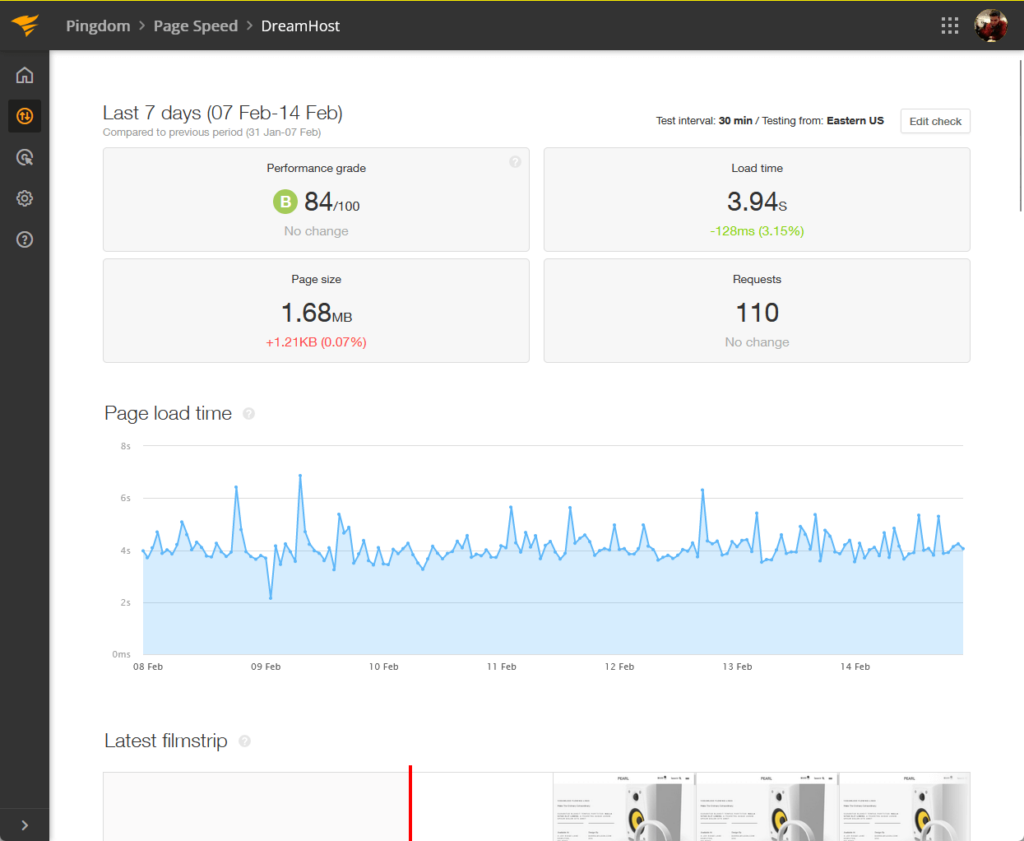
Task: Open Page load time help icon
Action: click(249, 413)
